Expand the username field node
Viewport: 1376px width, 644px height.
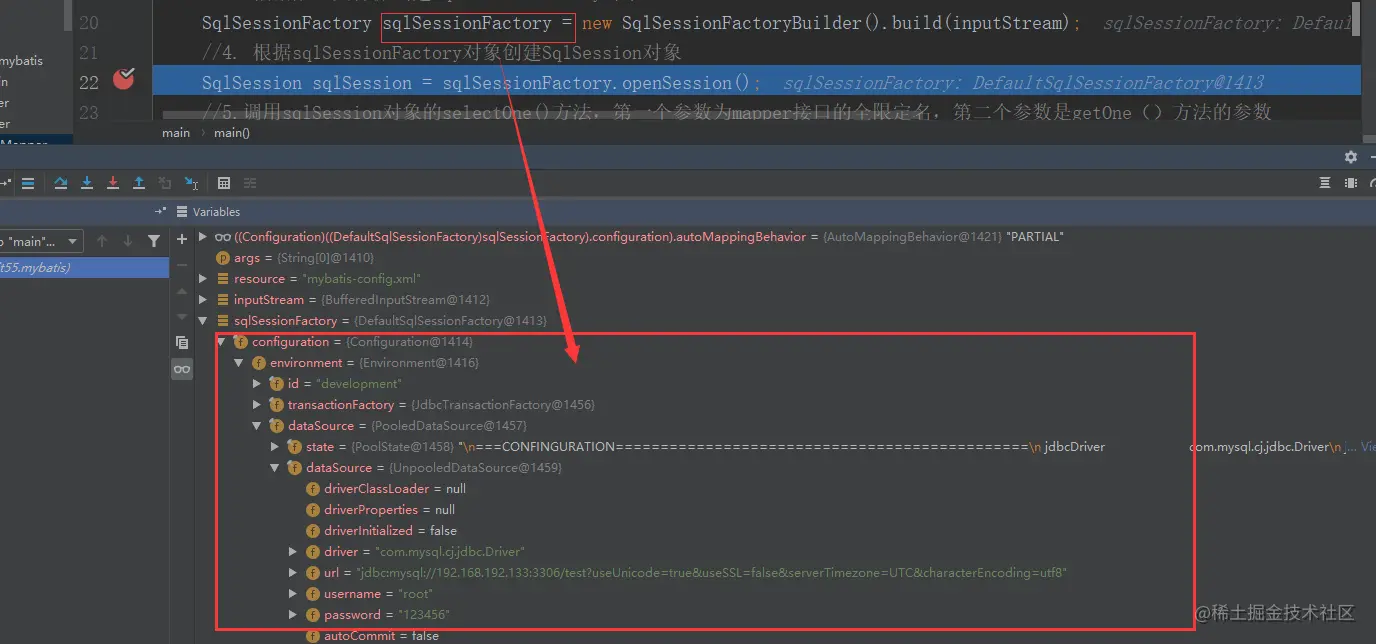[x=293, y=594]
